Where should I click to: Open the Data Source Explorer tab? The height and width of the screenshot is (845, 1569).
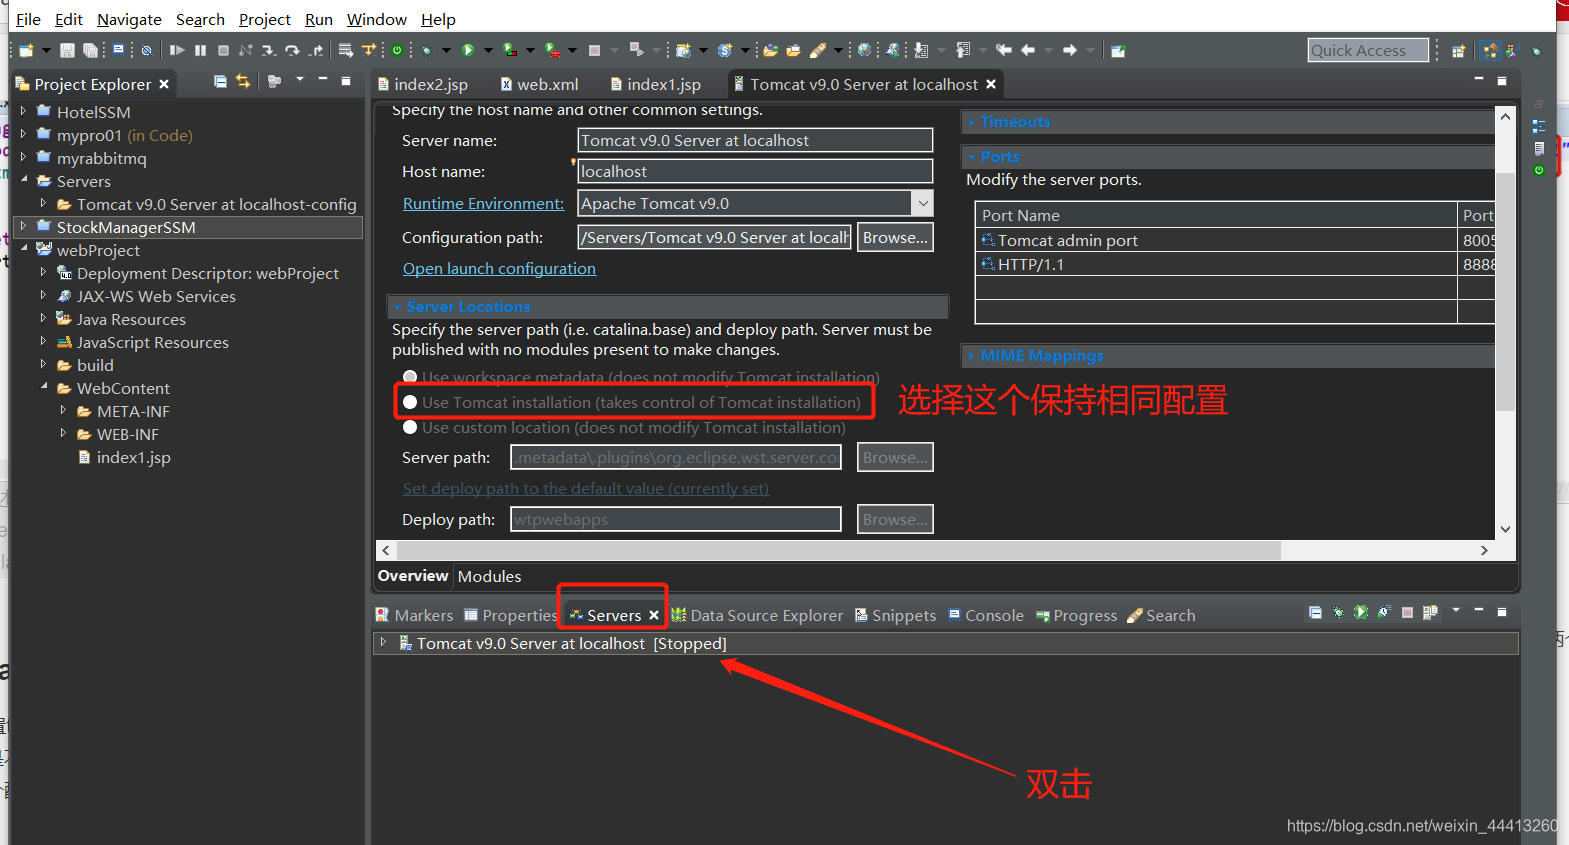pyautogui.click(x=757, y=615)
